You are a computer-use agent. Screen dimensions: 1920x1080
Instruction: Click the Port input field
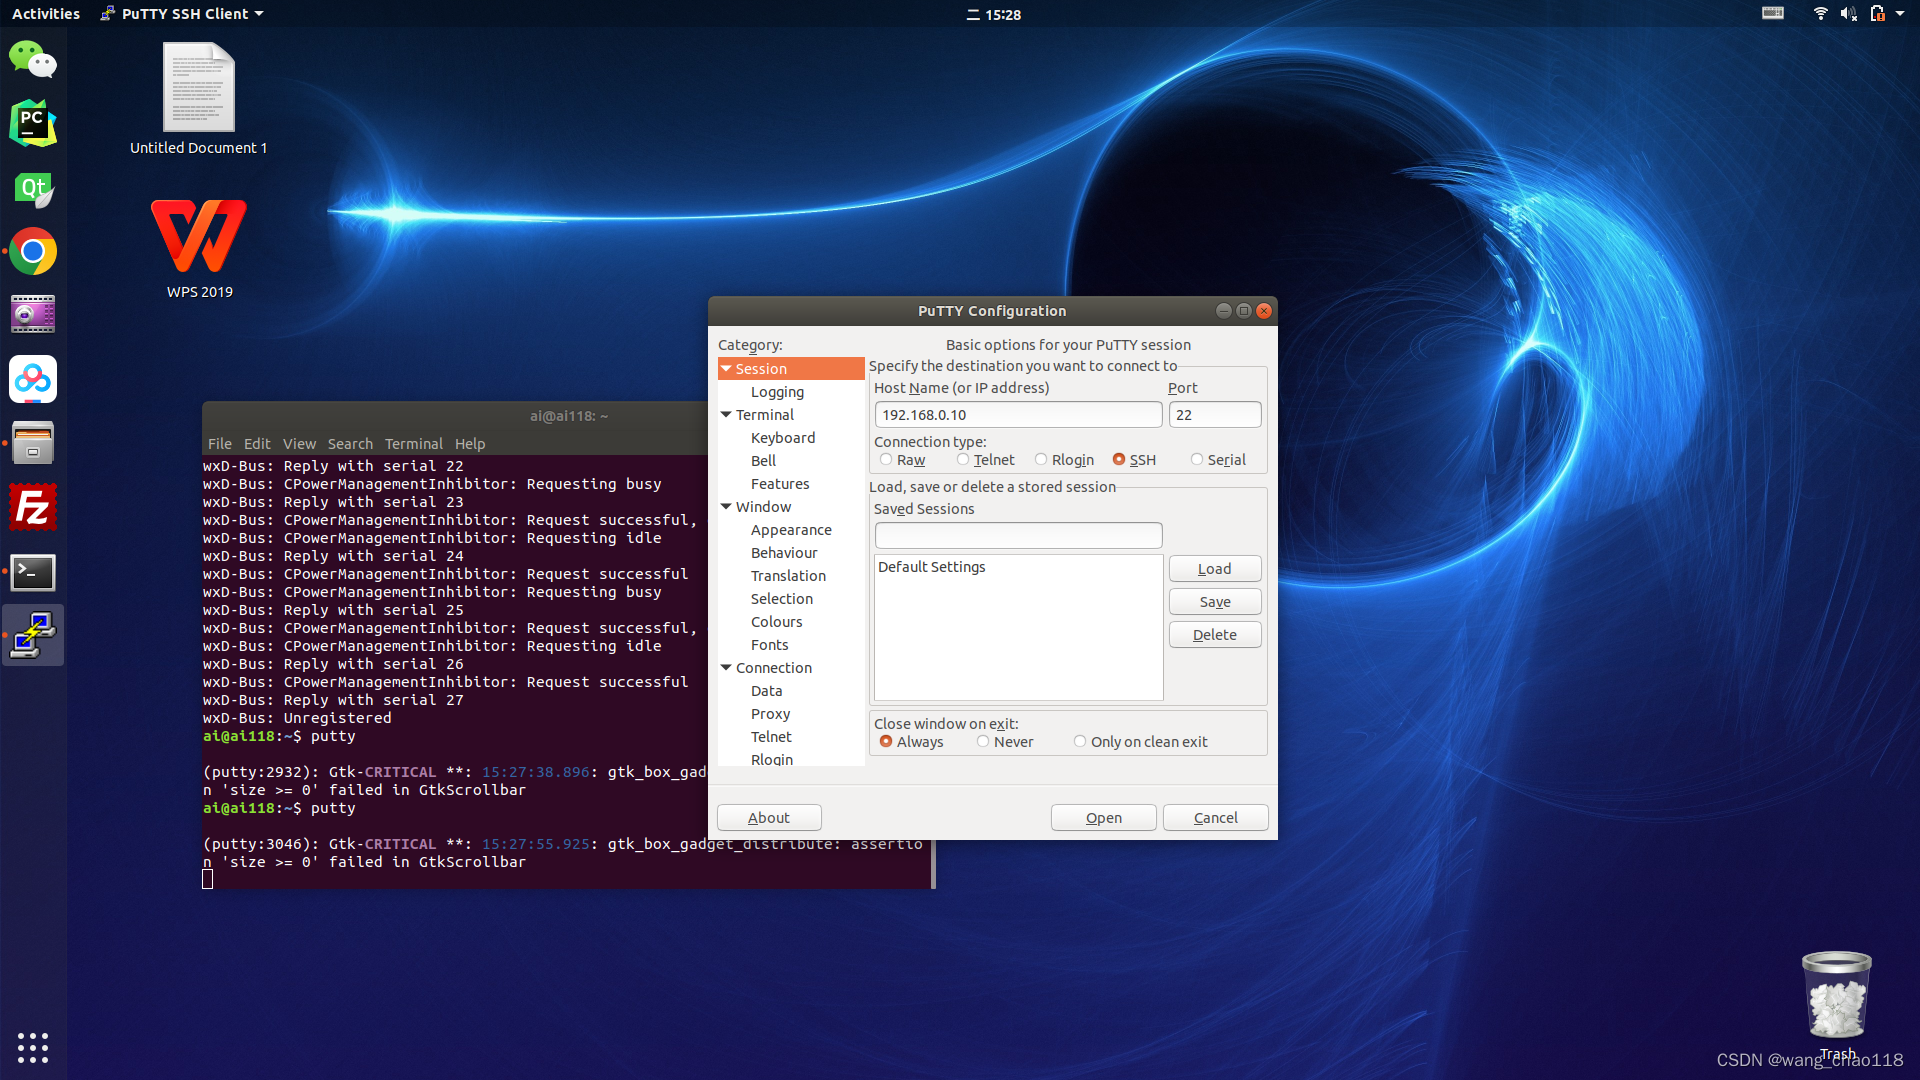[x=1215, y=414]
